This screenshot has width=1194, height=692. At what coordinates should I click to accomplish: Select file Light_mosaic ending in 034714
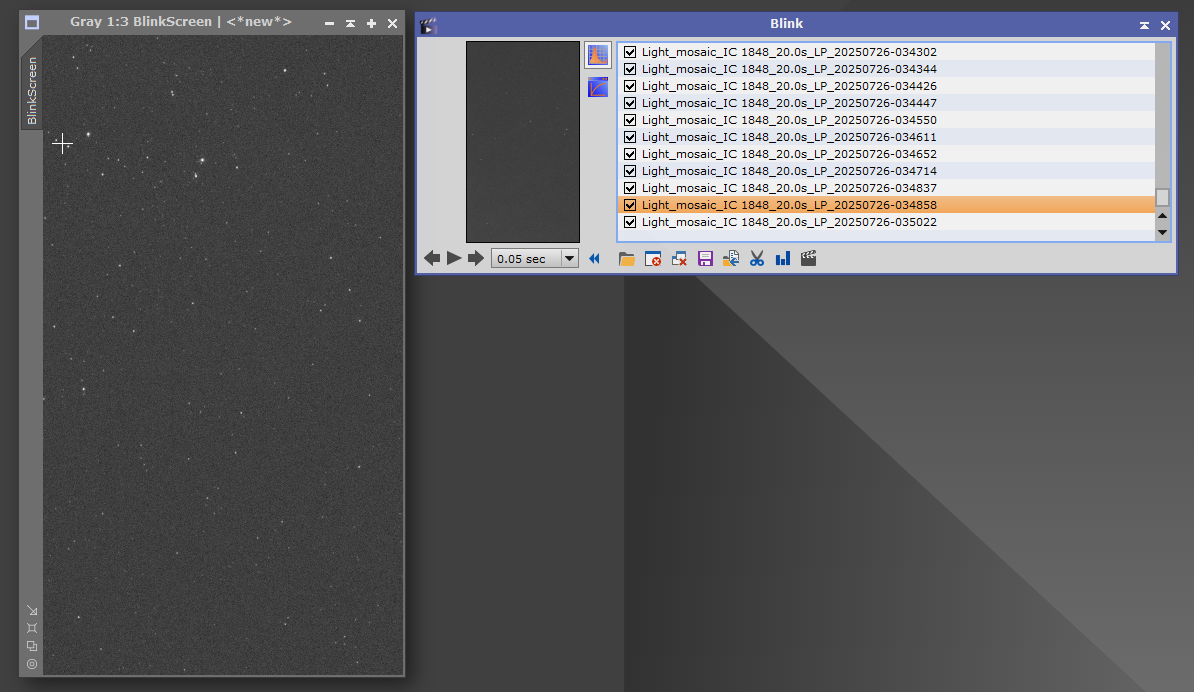click(789, 171)
